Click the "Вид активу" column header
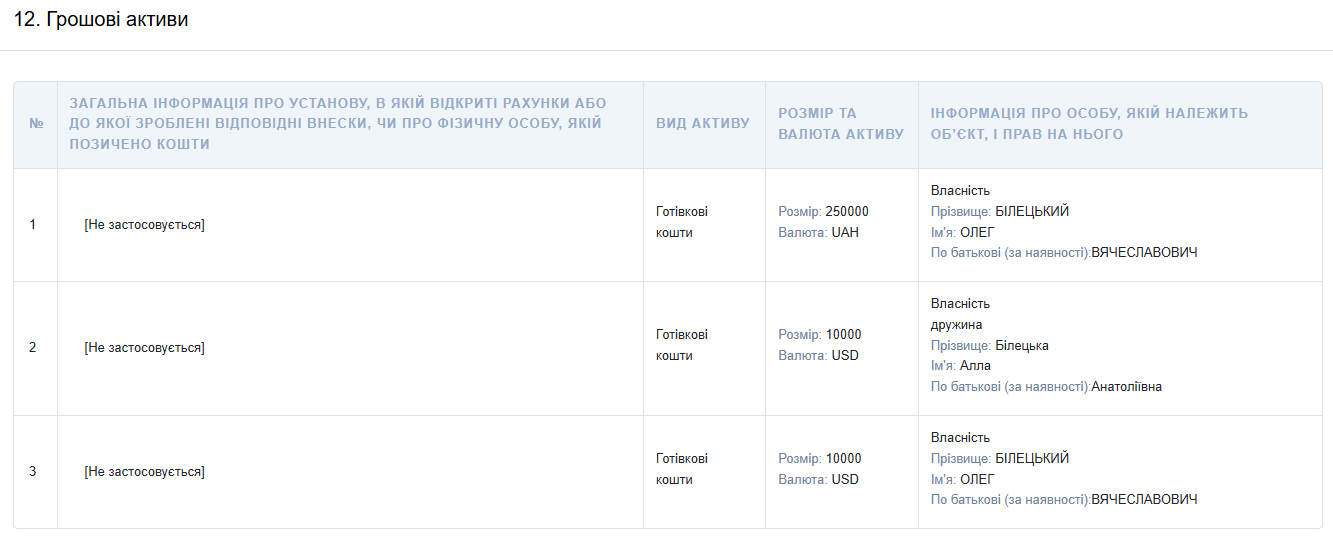 pyautogui.click(x=702, y=124)
